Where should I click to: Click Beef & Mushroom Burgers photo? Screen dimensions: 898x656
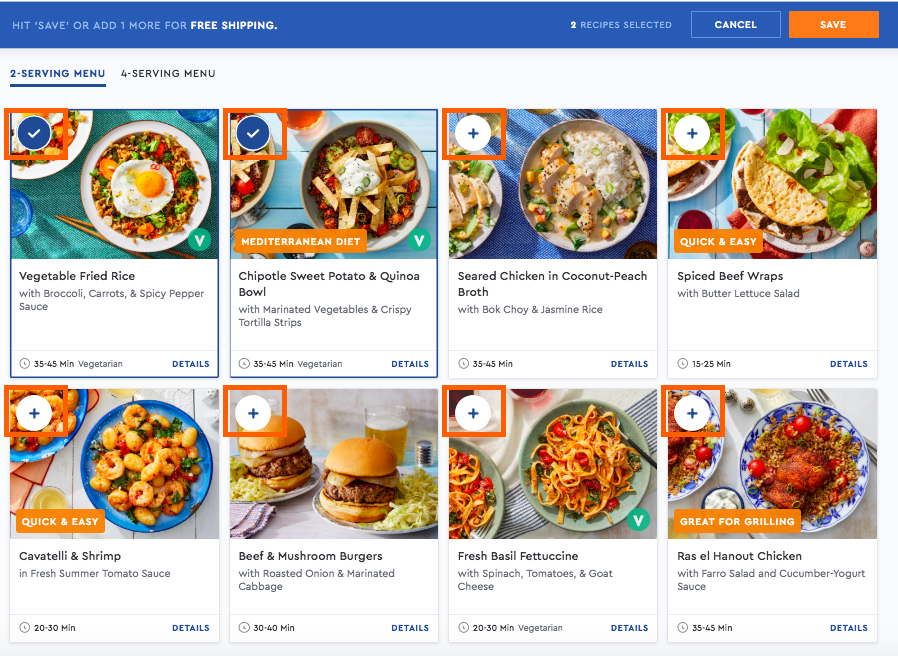coord(334,463)
